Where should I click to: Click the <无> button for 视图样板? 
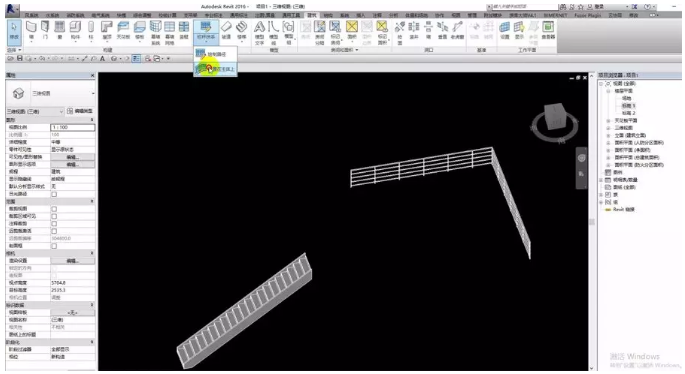(x=73, y=313)
